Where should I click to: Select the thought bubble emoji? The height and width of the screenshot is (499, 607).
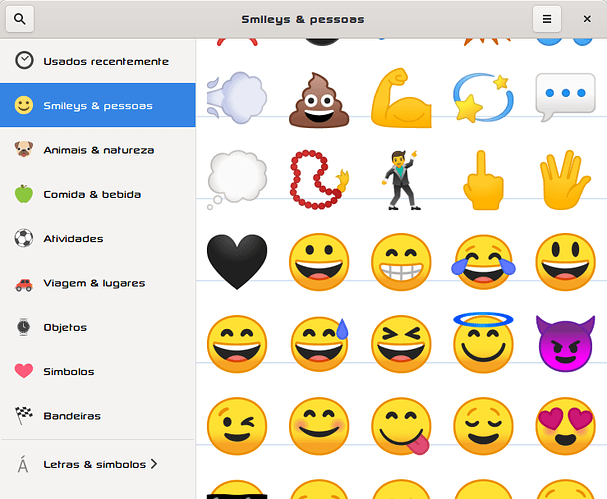click(x=237, y=180)
